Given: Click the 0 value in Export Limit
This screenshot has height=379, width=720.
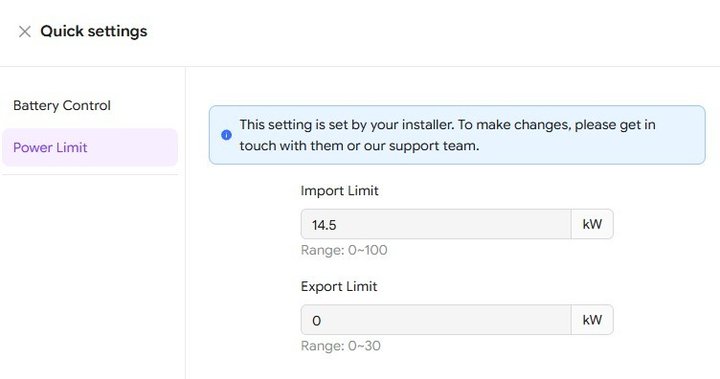Looking at the screenshot, I should pos(316,321).
